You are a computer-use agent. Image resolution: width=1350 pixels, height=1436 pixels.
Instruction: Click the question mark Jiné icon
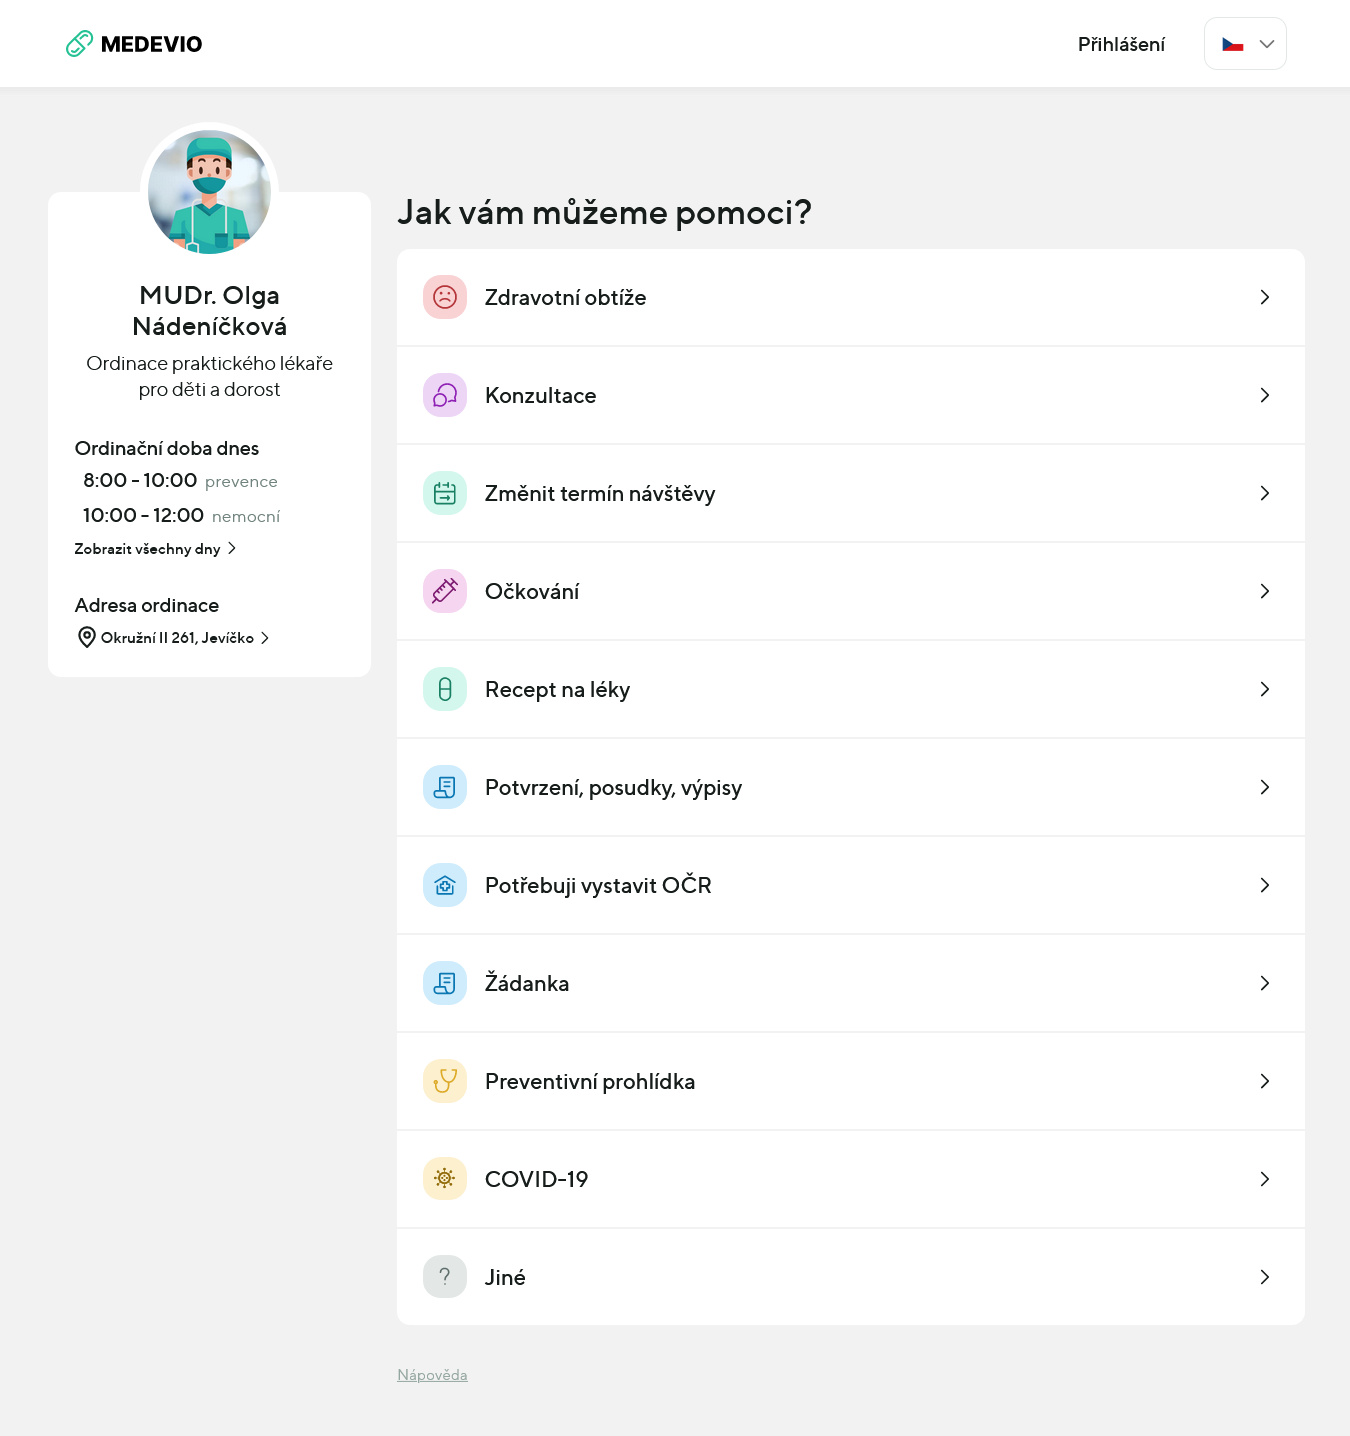(445, 1277)
